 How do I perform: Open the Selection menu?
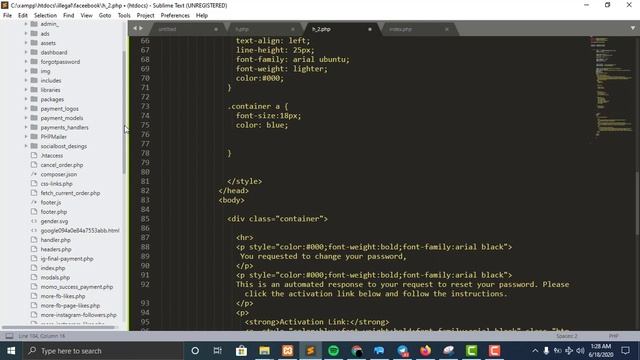(45, 15)
